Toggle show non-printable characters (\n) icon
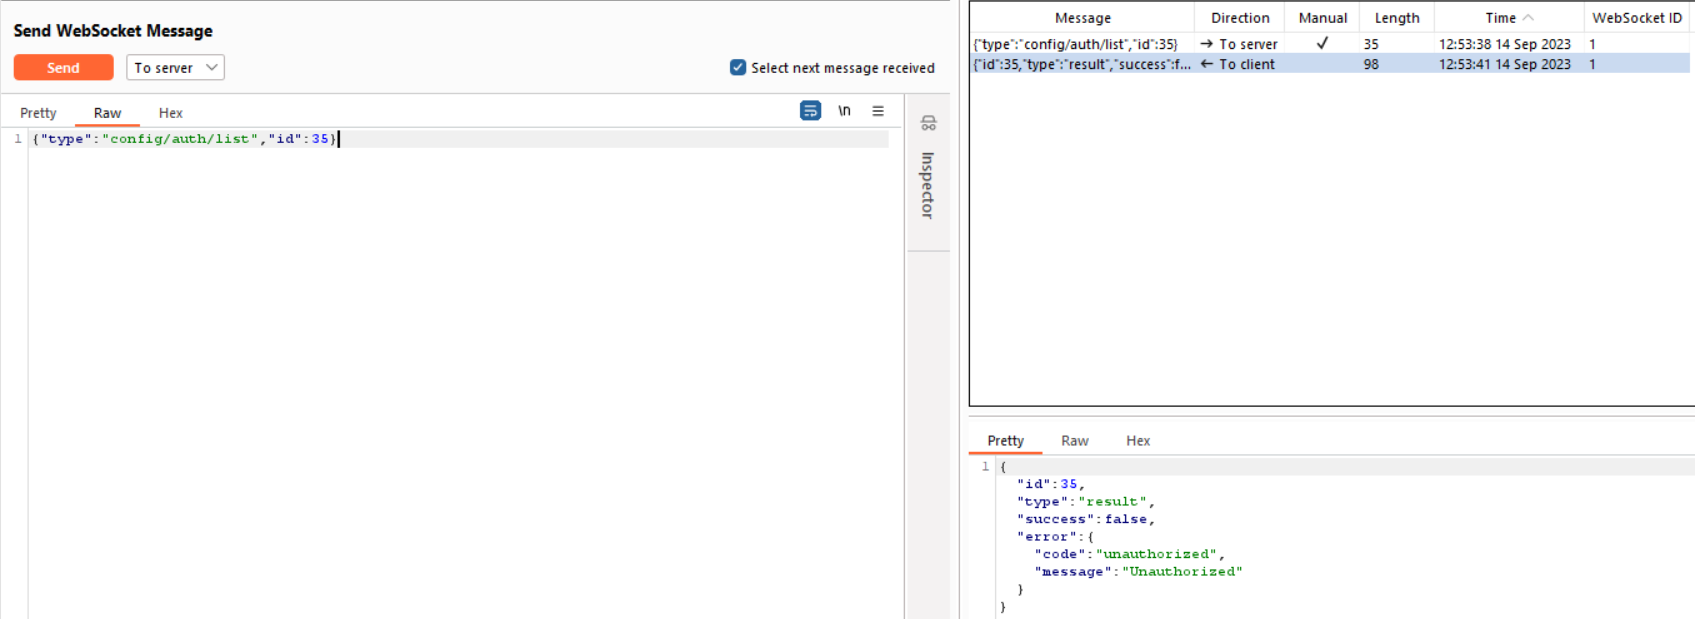1695x619 pixels. [844, 111]
